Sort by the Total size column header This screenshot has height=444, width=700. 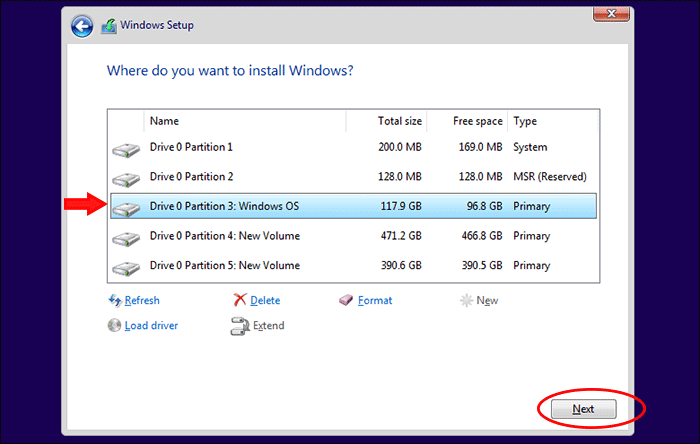point(386,121)
